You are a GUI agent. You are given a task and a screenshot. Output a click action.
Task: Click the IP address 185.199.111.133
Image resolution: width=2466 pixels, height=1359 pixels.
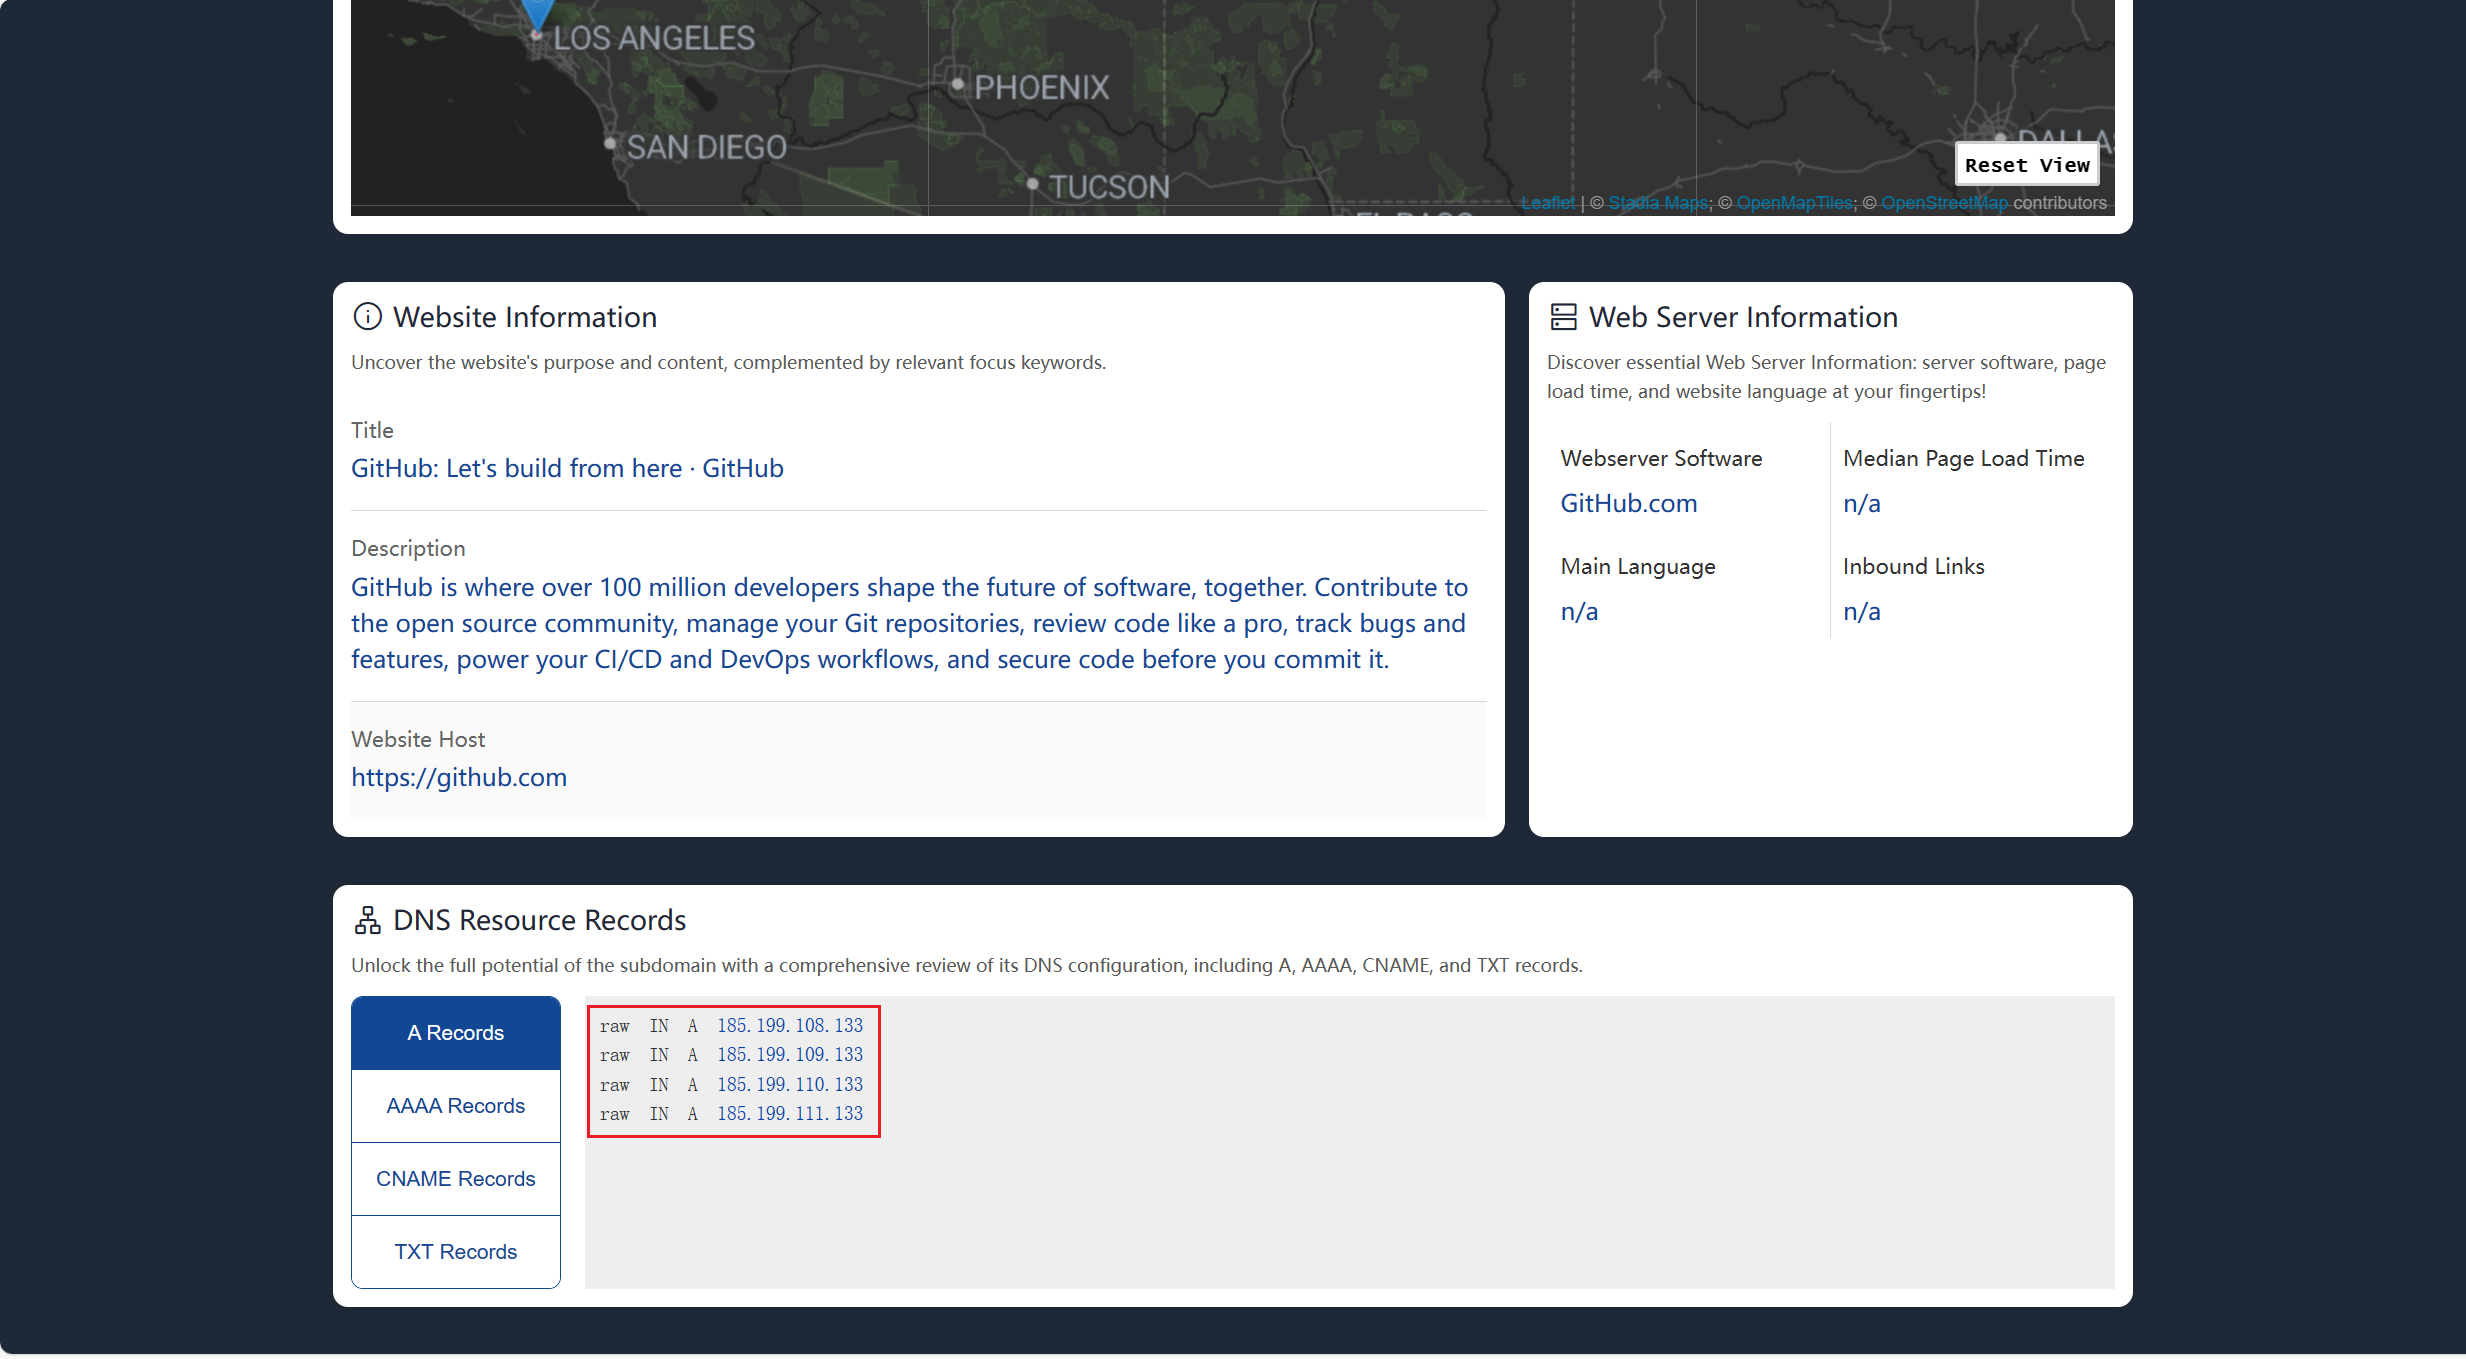tap(790, 1114)
